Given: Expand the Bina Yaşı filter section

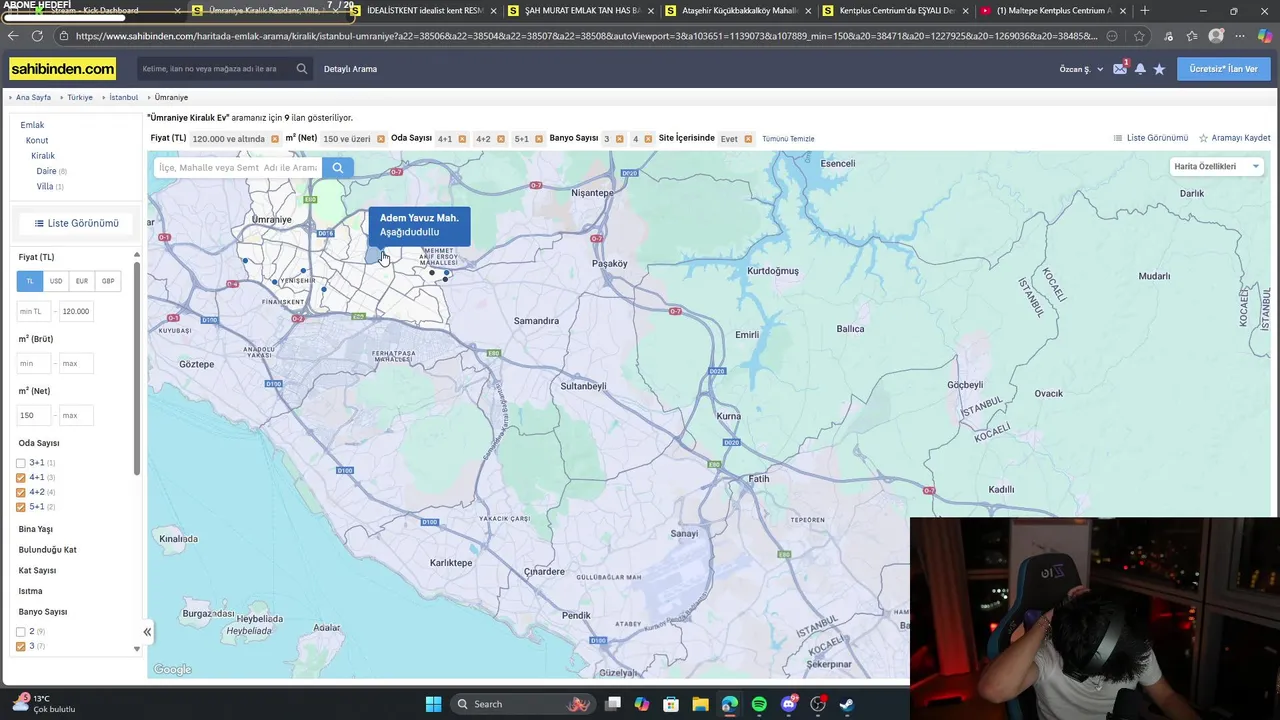Looking at the screenshot, I should point(36,529).
